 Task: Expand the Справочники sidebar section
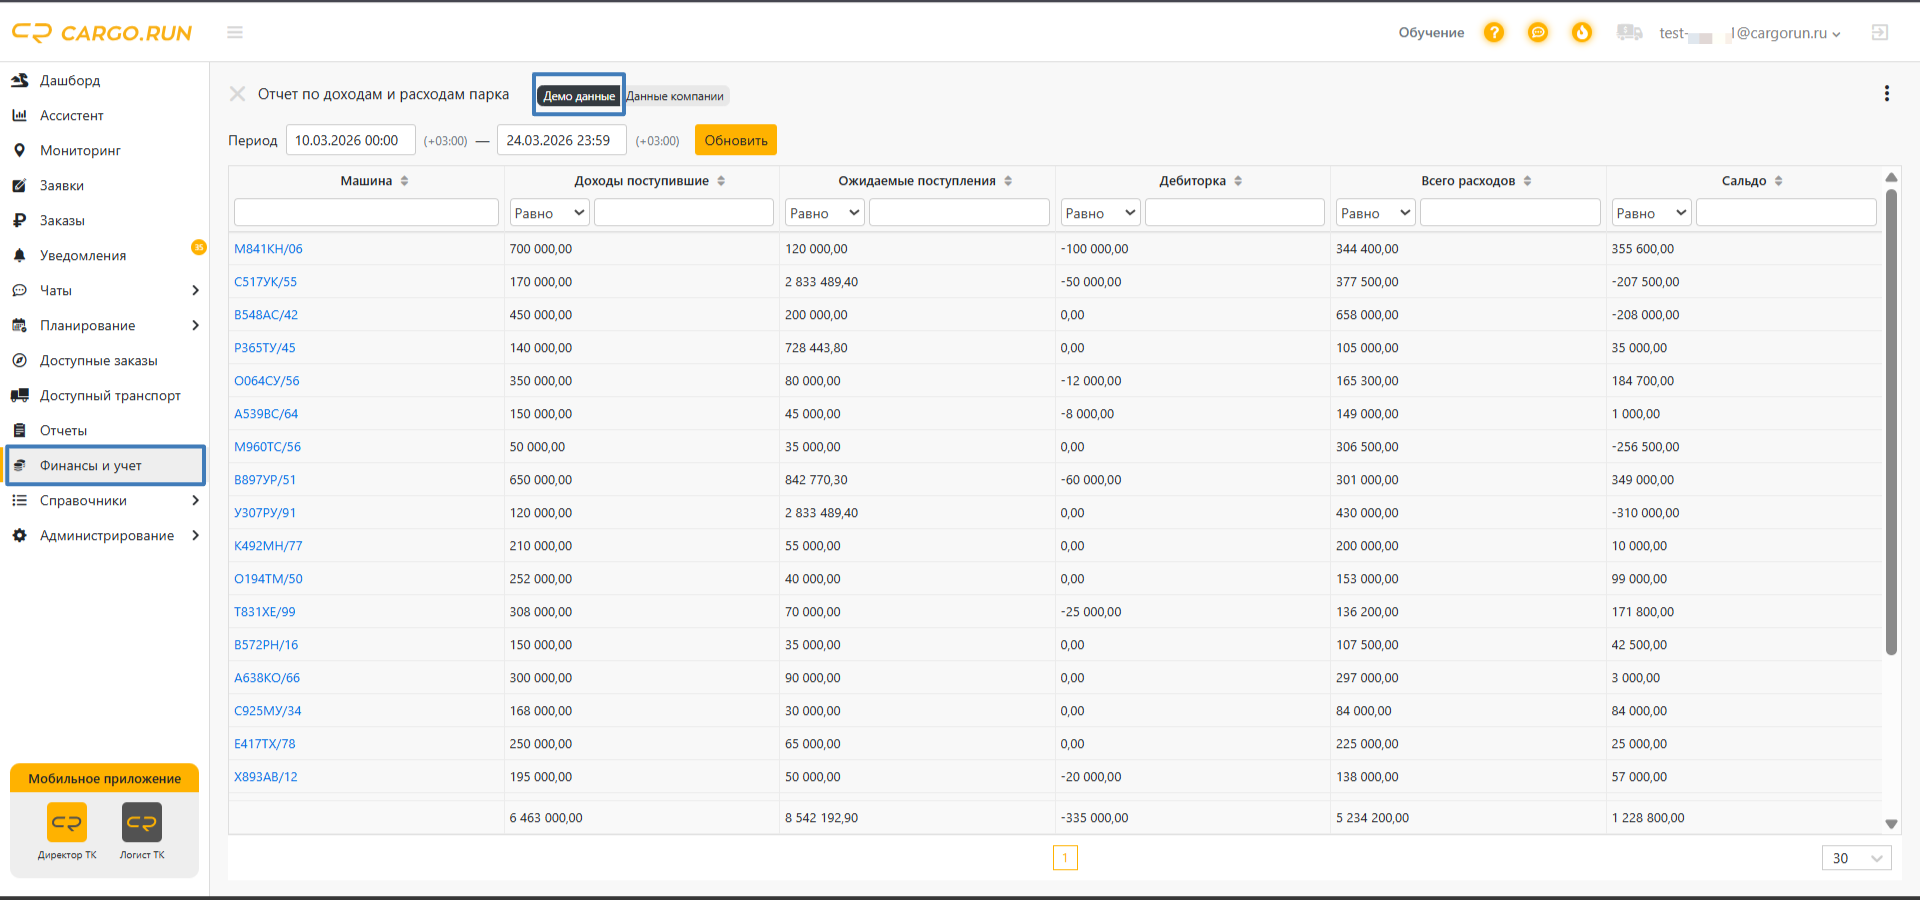click(105, 501)
